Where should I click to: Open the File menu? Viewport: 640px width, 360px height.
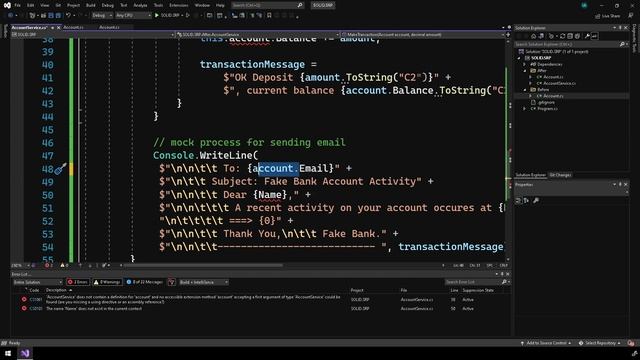(x=17, y=5)
